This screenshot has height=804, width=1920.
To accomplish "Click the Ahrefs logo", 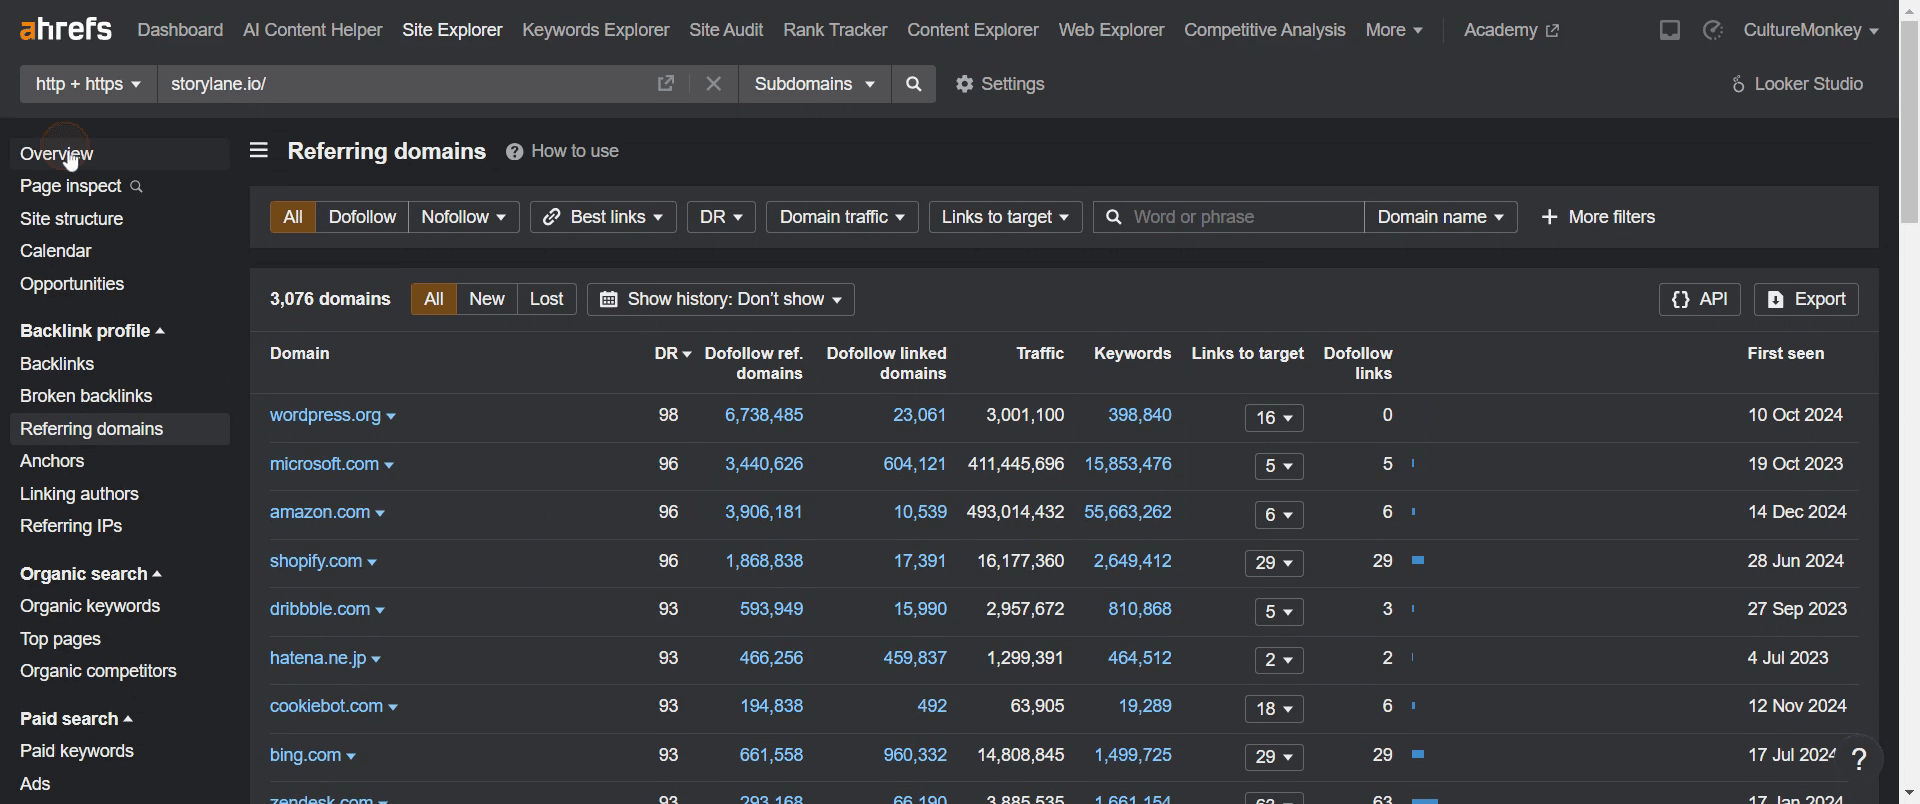I will pyautogui.click(x=66, y=30).
